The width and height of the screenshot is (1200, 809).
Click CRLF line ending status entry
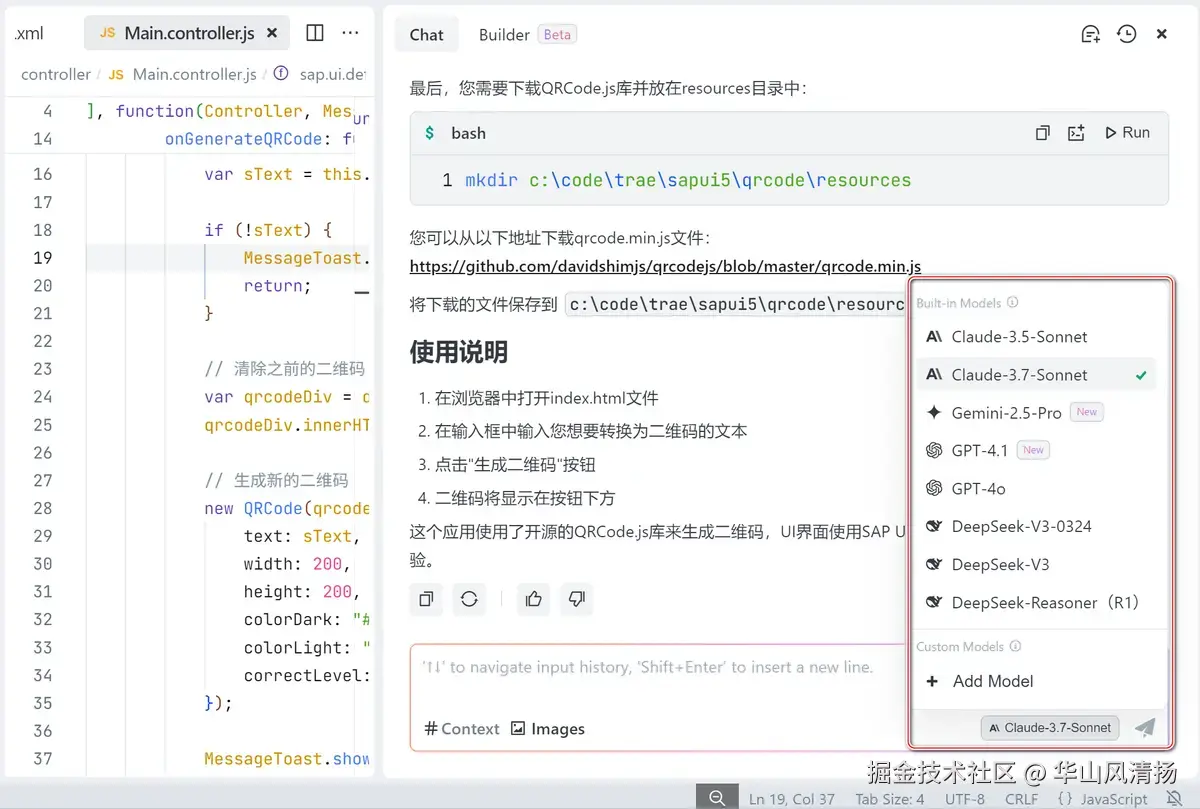point(1021,798)
